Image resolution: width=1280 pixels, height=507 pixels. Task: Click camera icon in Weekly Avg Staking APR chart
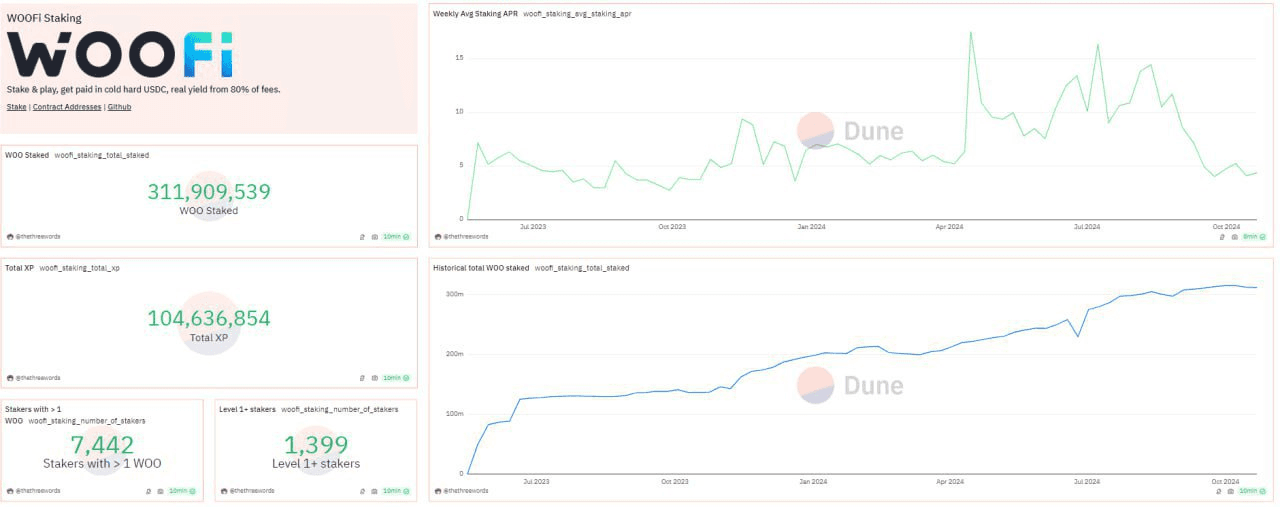click(1235, 237)
